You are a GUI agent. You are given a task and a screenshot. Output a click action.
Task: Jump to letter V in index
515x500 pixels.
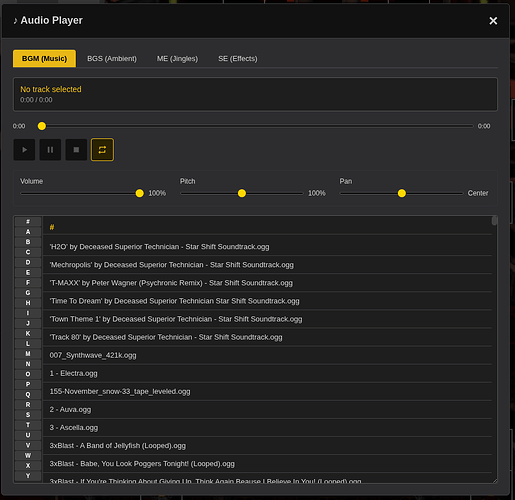pos(28,445)
